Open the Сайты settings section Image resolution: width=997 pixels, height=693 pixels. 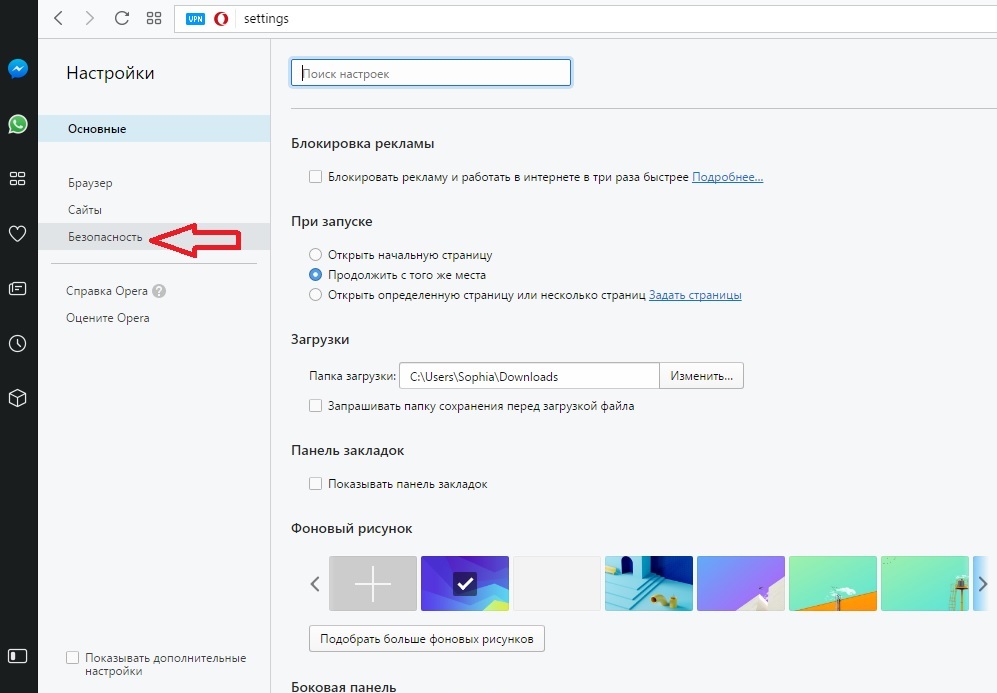[85, 210]
